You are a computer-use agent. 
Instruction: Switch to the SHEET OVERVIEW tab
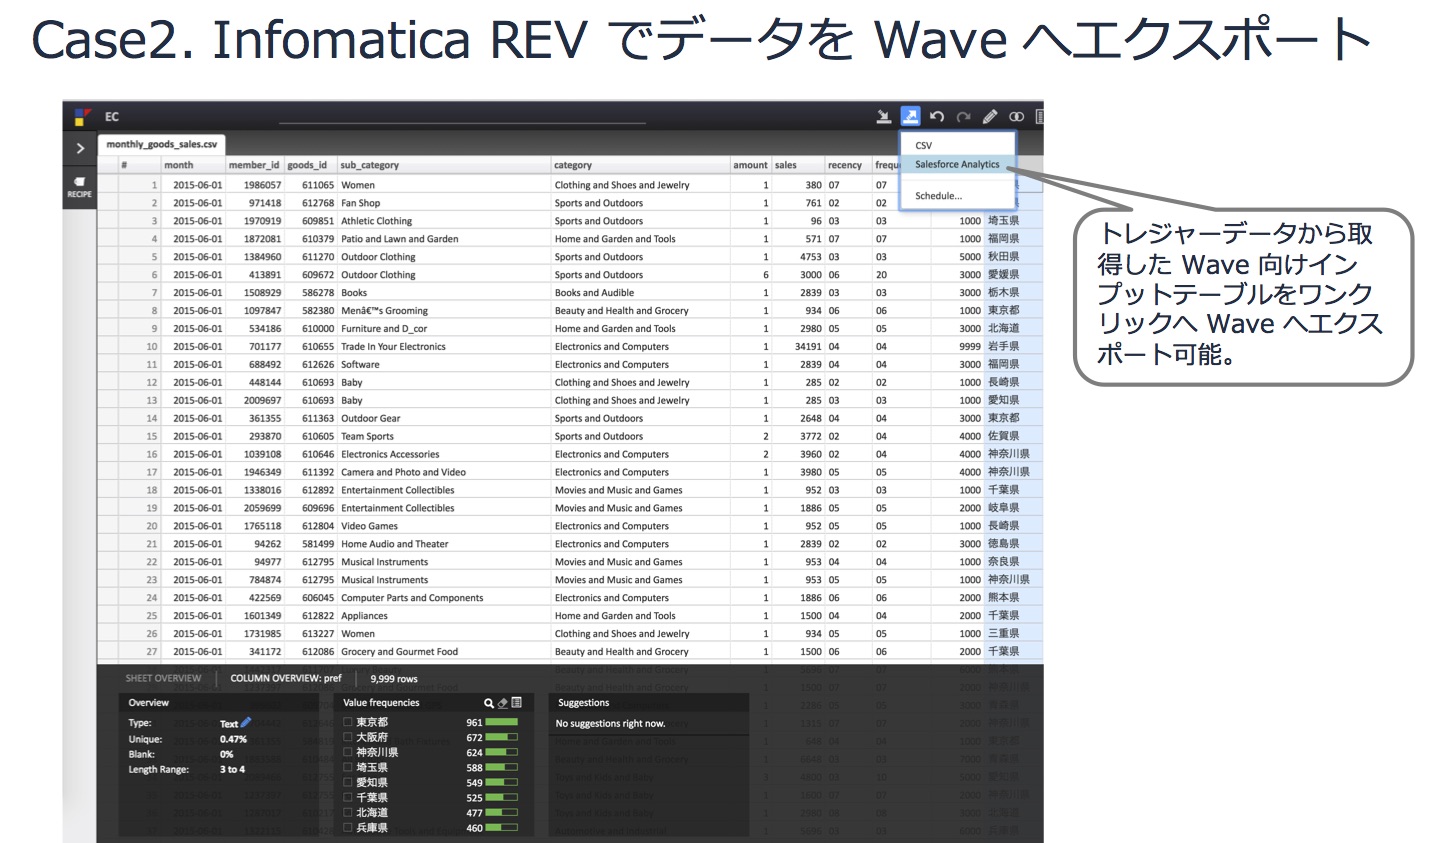pyautogui.click(x=163, y=678)
